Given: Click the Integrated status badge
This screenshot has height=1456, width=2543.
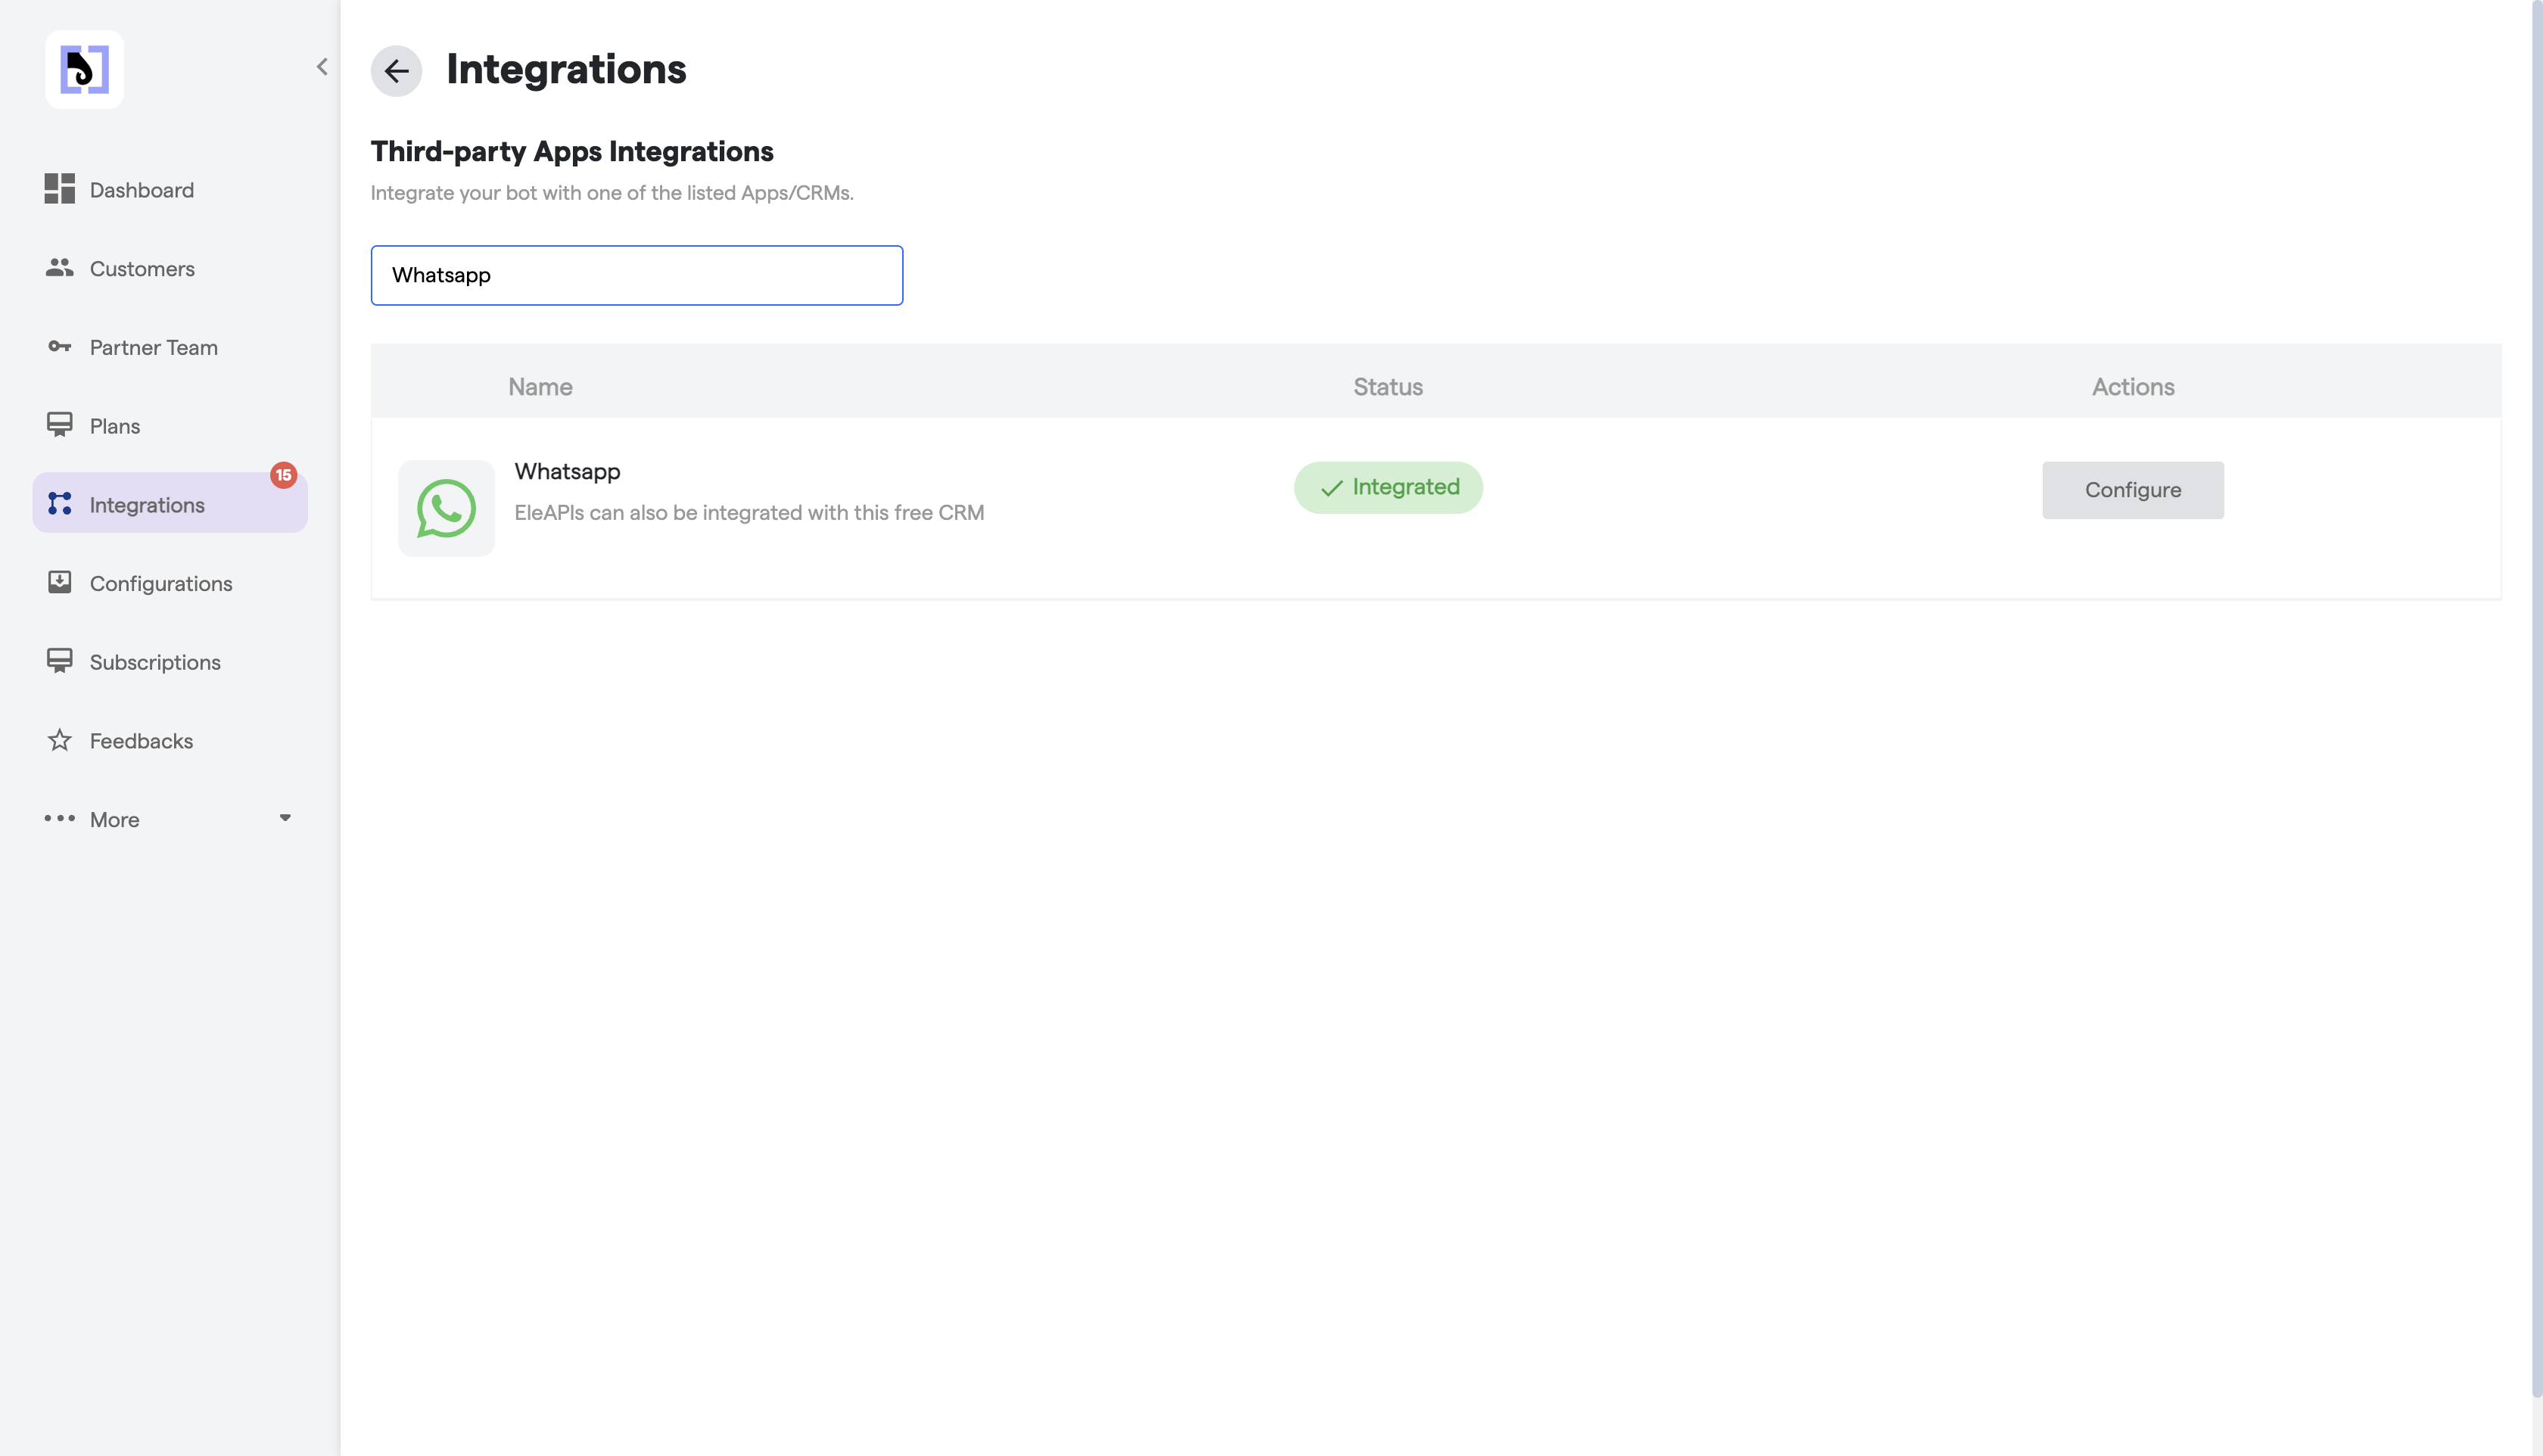Looking at the screenshot, I should [x=1388, y=488].
